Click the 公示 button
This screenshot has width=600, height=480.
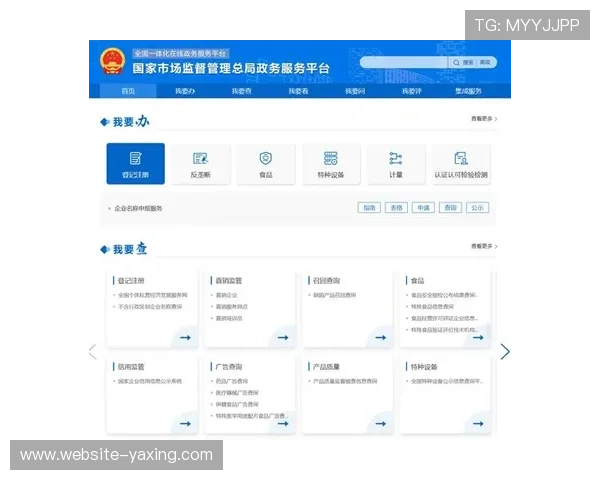tap(478, 208)
